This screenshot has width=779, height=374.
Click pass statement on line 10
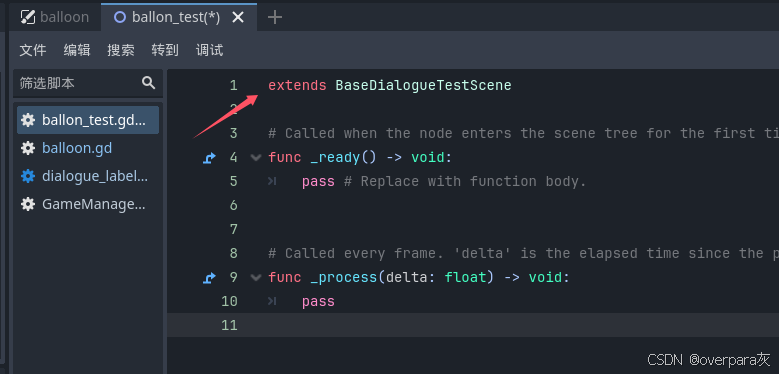[318, 301]
